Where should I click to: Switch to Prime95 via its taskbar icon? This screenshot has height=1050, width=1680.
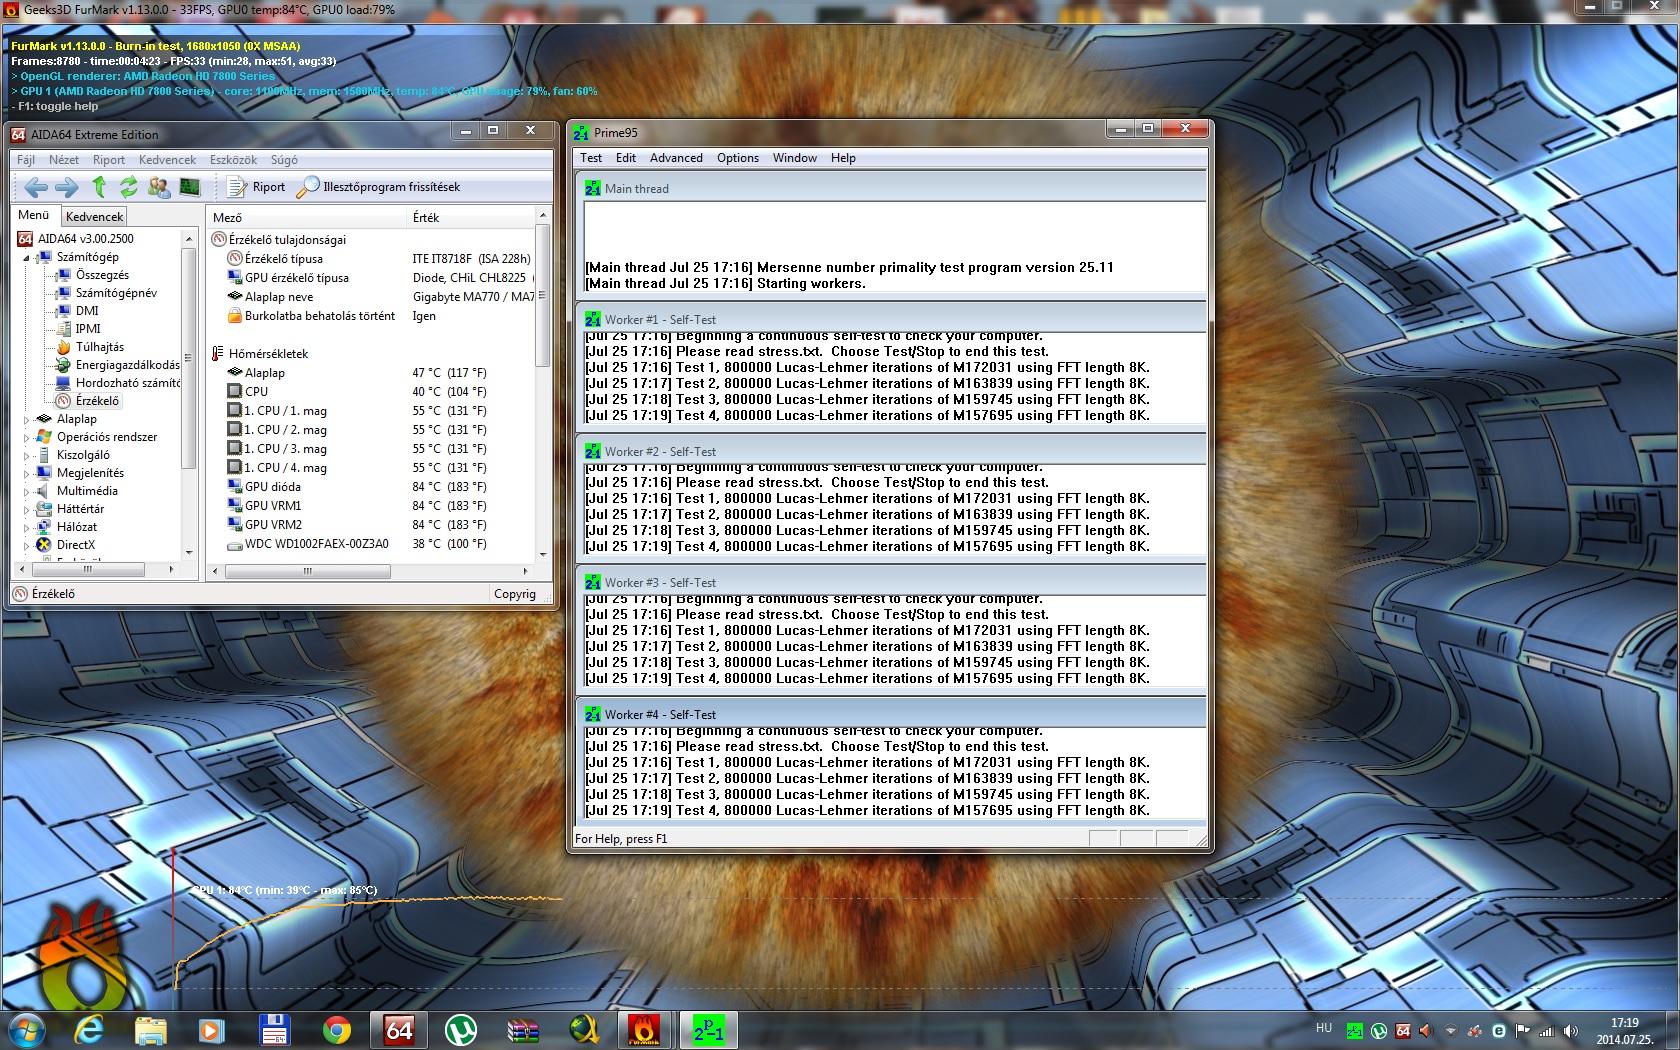pos(708,1029)
